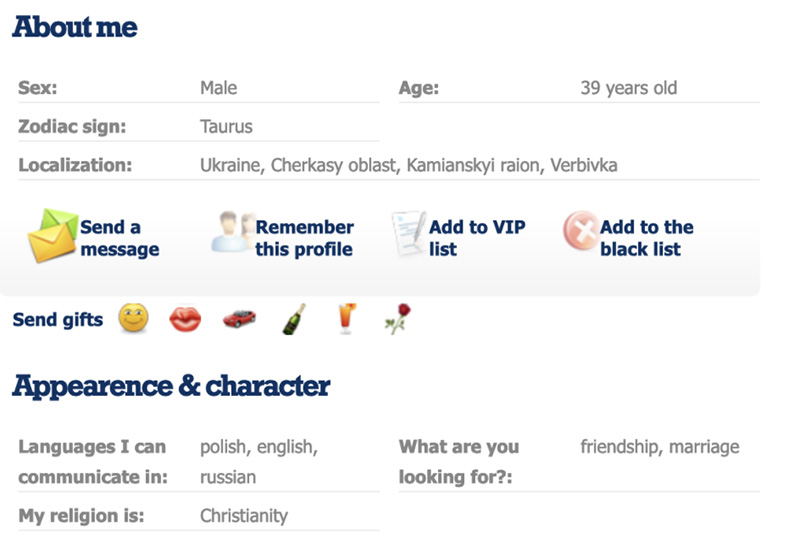800x551 pixels.
Task: Send the champagne bottle gift
Action: (x=293, y=319)
